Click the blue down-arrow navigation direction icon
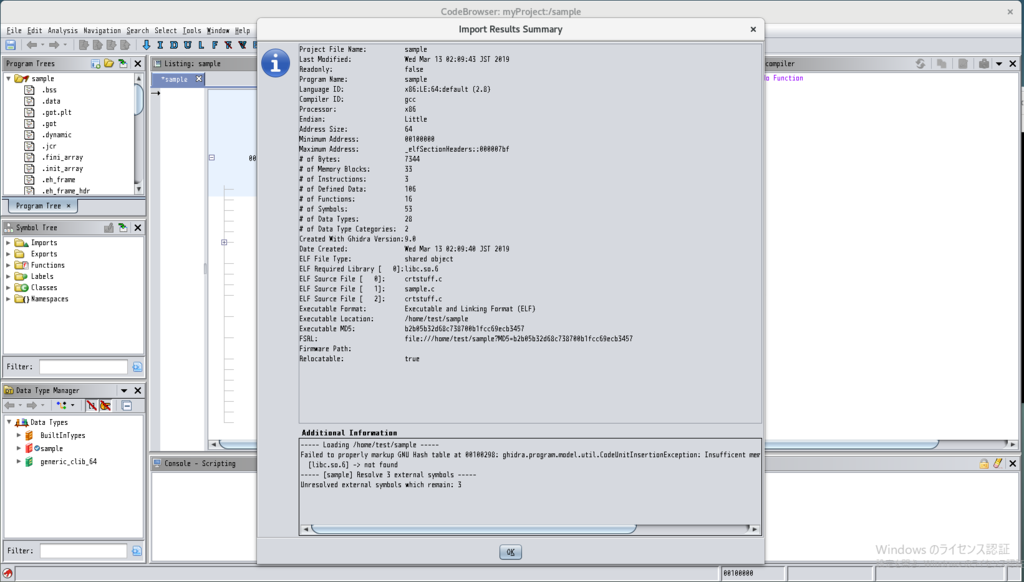The image size is (1024, 582). click(x=146, y=45)
